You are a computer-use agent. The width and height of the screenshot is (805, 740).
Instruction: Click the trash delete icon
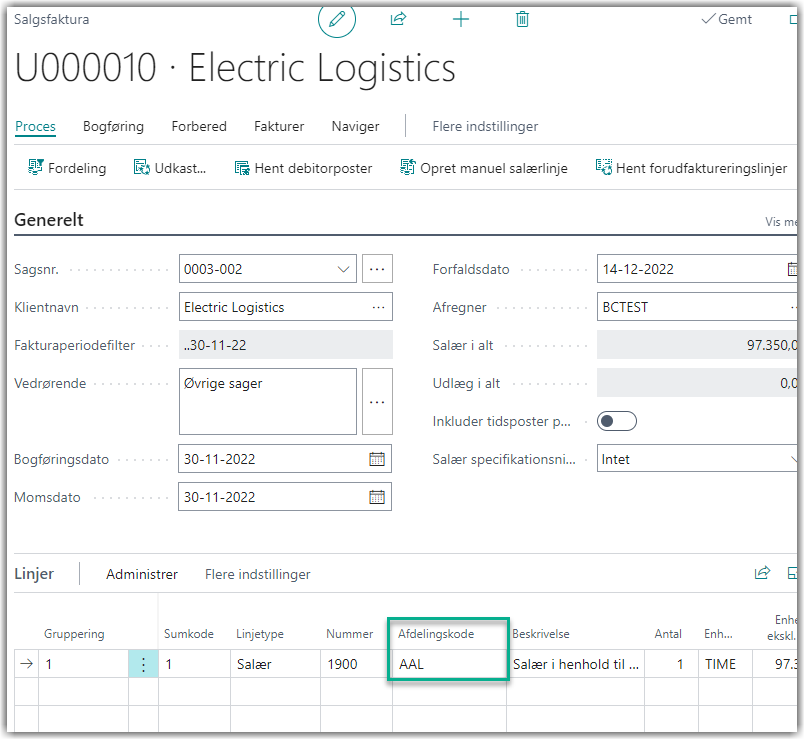pos(522,20)
